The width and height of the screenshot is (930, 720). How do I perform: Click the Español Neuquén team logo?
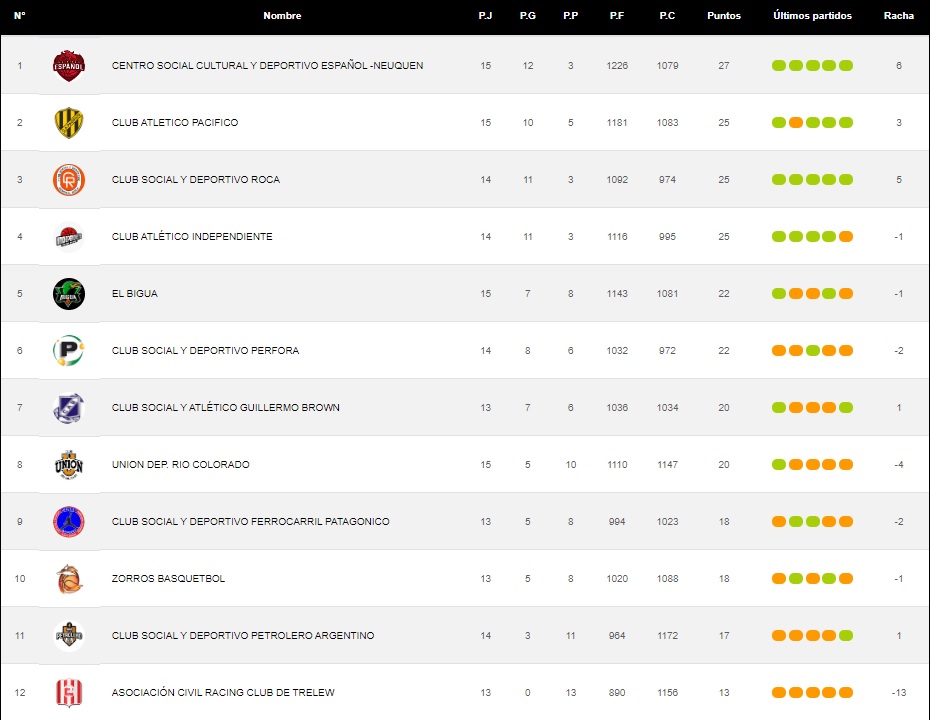68,66
